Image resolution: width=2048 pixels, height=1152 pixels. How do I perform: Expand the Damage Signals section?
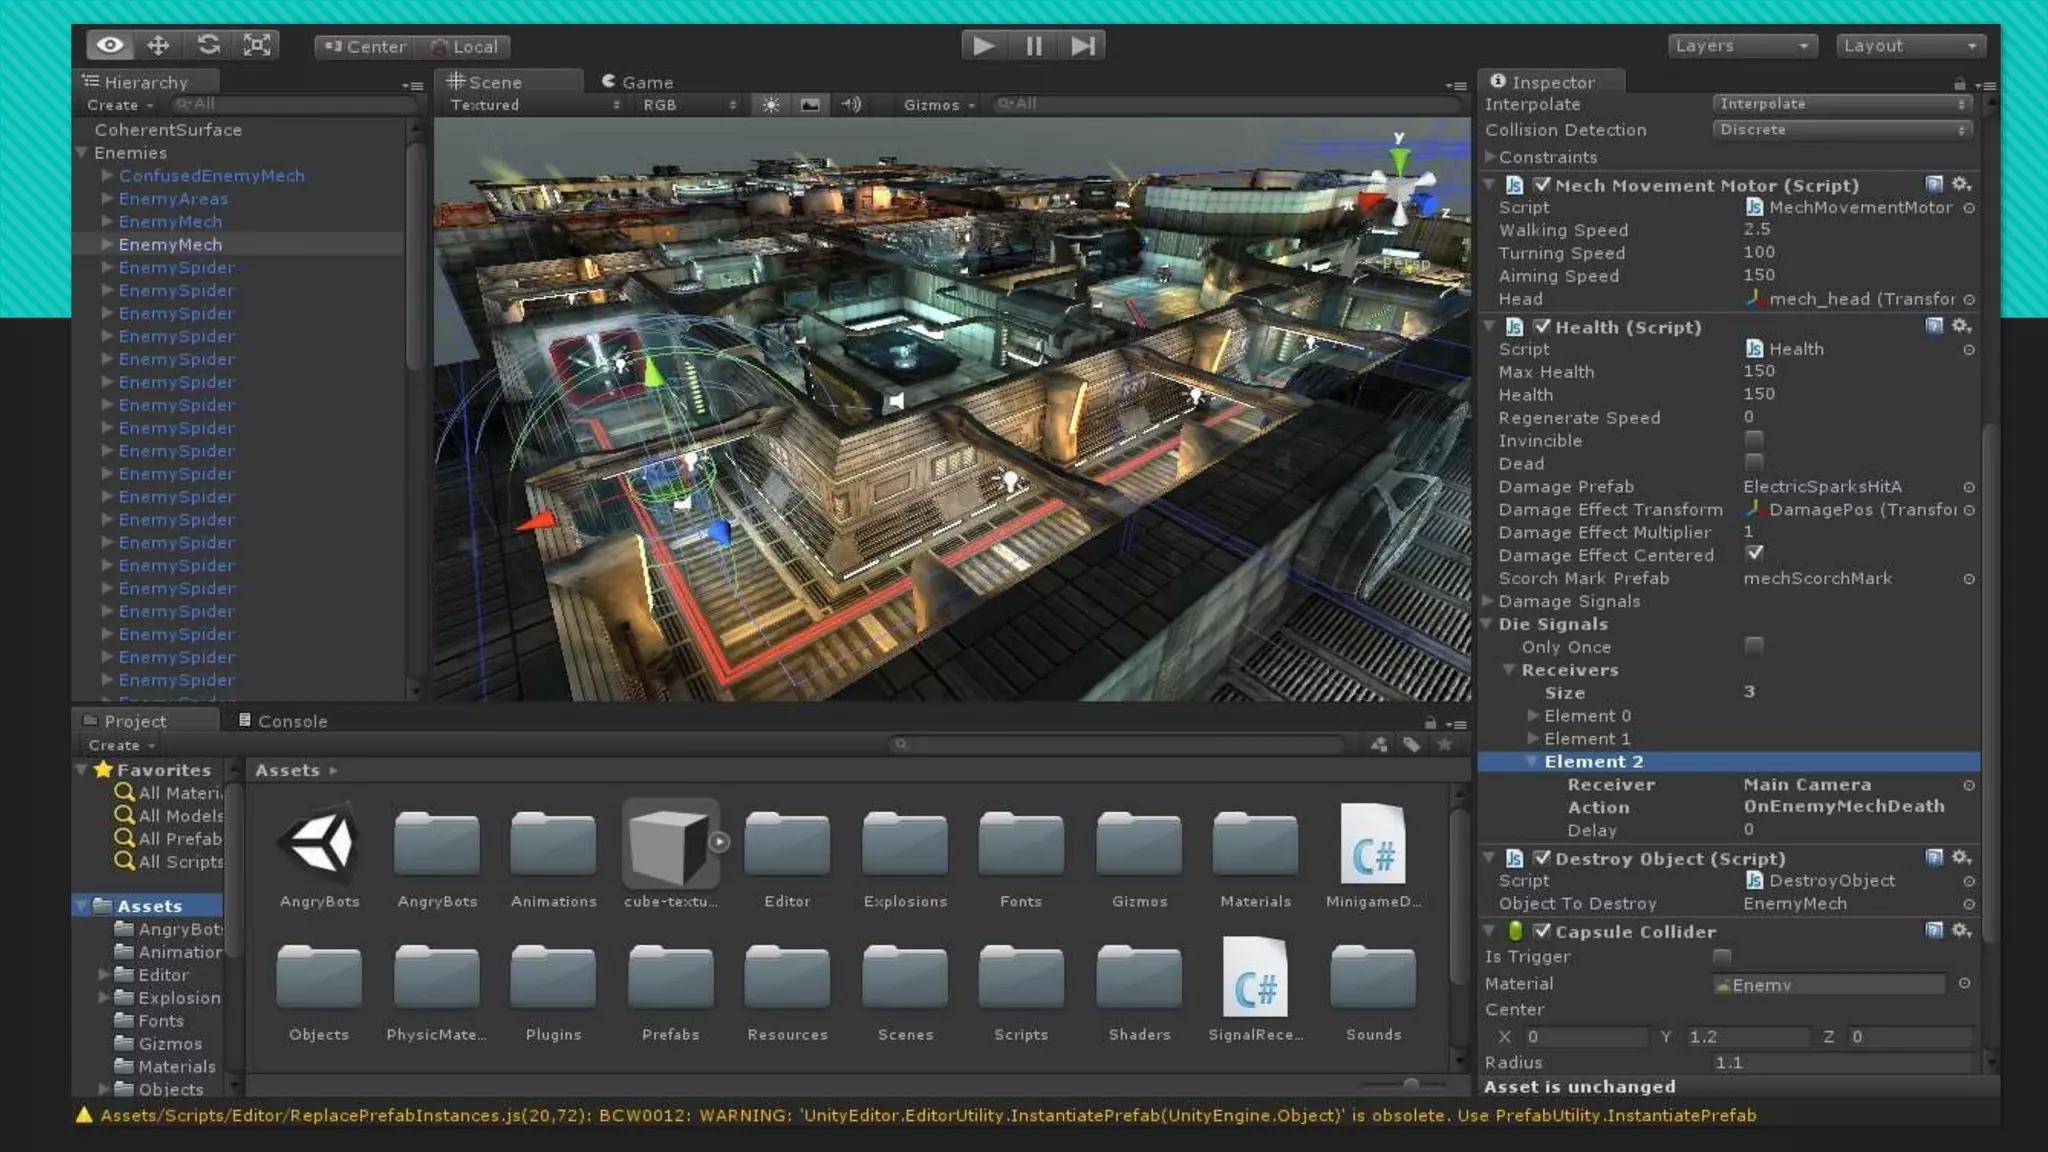pos(1489,601)
